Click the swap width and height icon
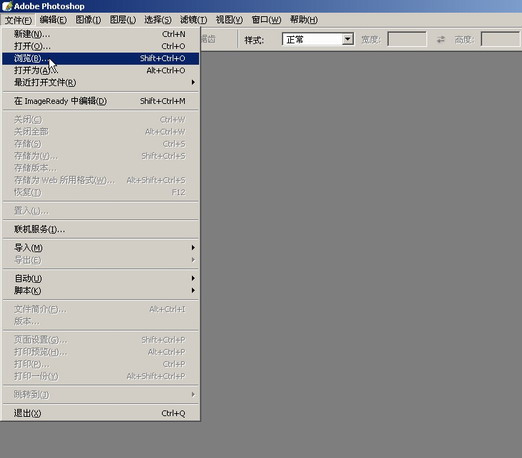522x458 pixels. [441, 40]
